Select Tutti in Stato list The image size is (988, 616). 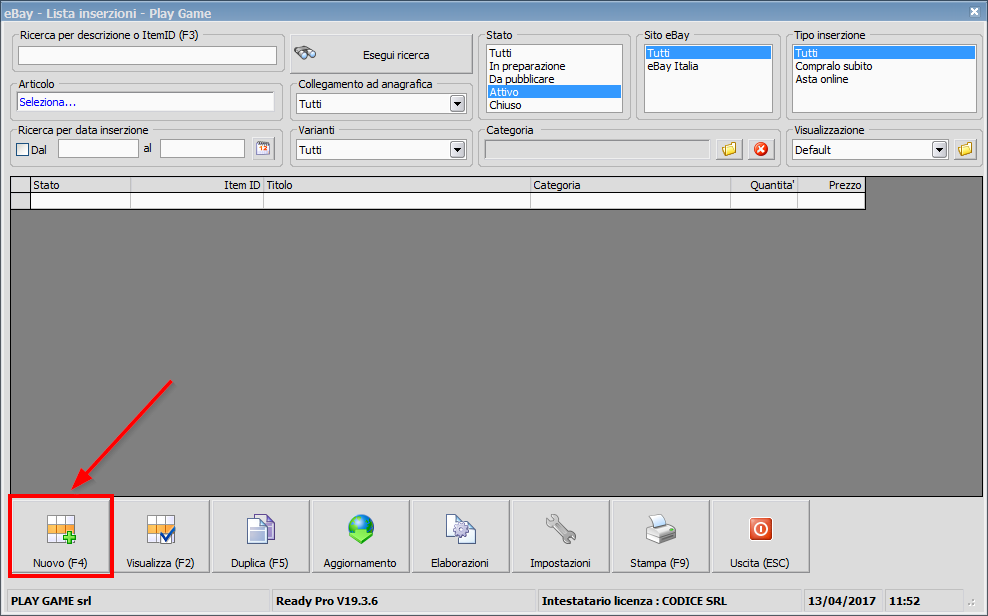click(x=554, y=53)
